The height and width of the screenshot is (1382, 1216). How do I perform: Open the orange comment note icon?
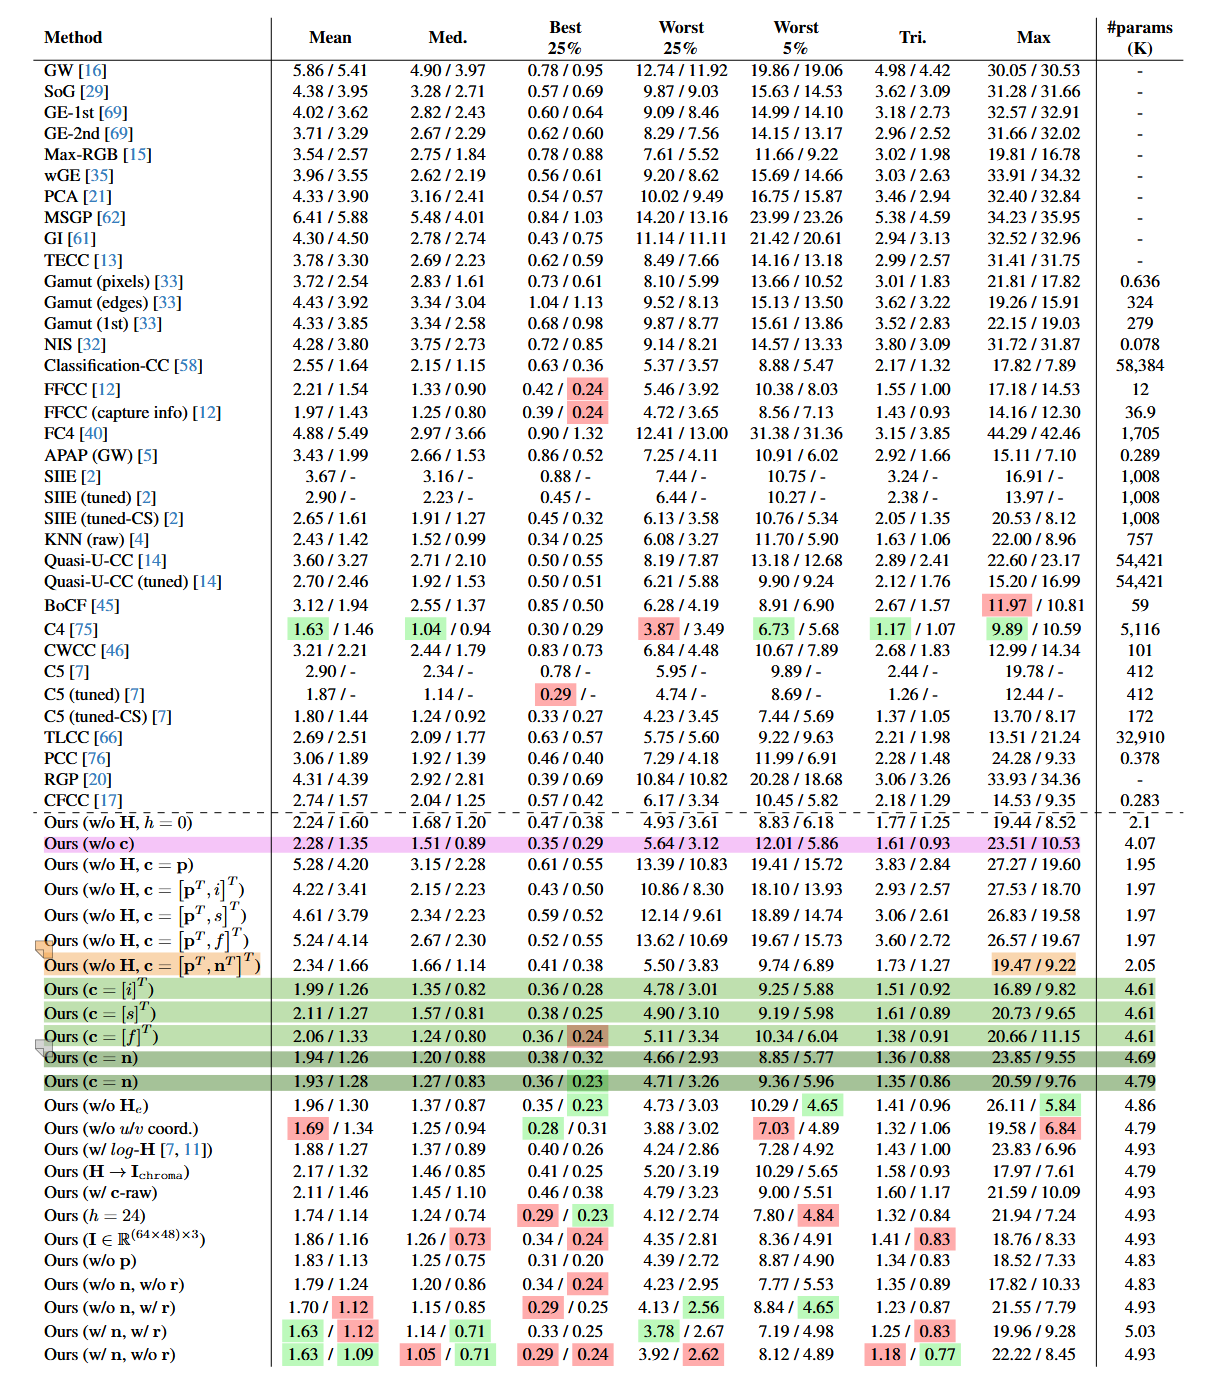point(44,948)
